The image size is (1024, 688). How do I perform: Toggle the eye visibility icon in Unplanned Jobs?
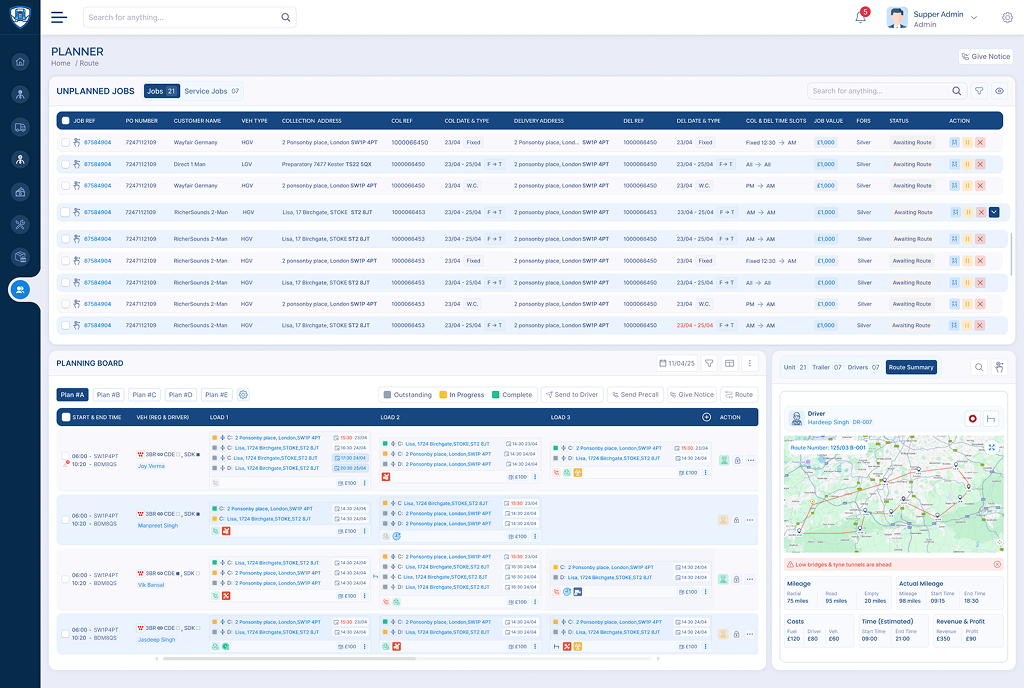tap(999, 91)
